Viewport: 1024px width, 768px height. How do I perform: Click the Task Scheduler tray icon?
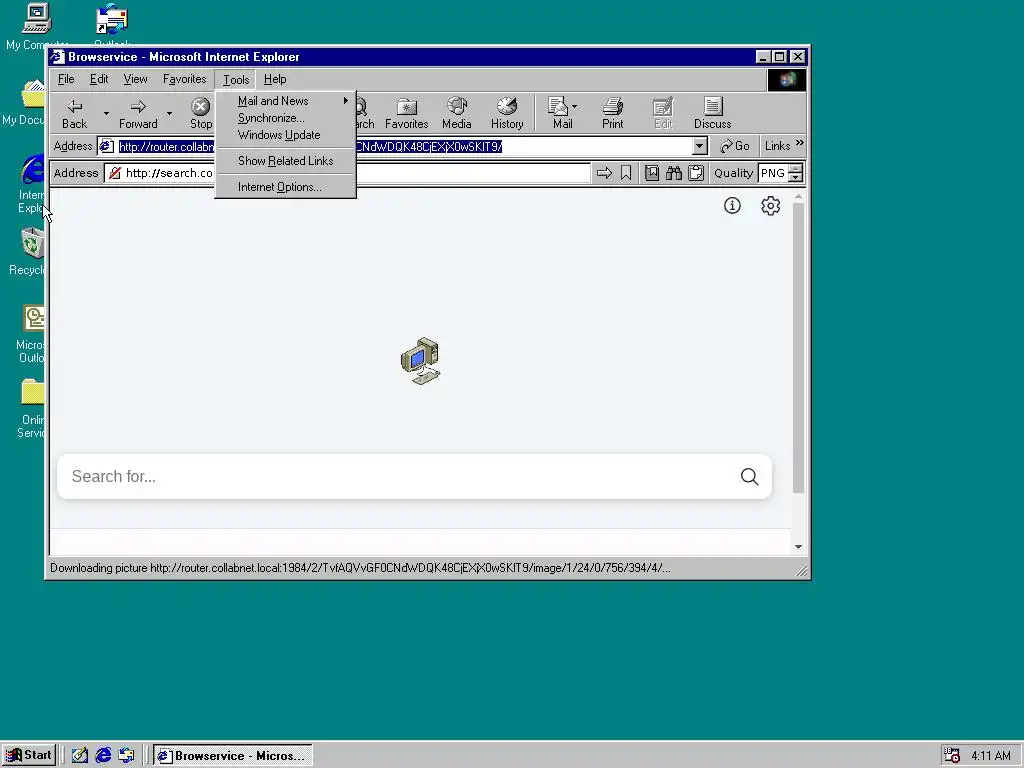[952, 756]
